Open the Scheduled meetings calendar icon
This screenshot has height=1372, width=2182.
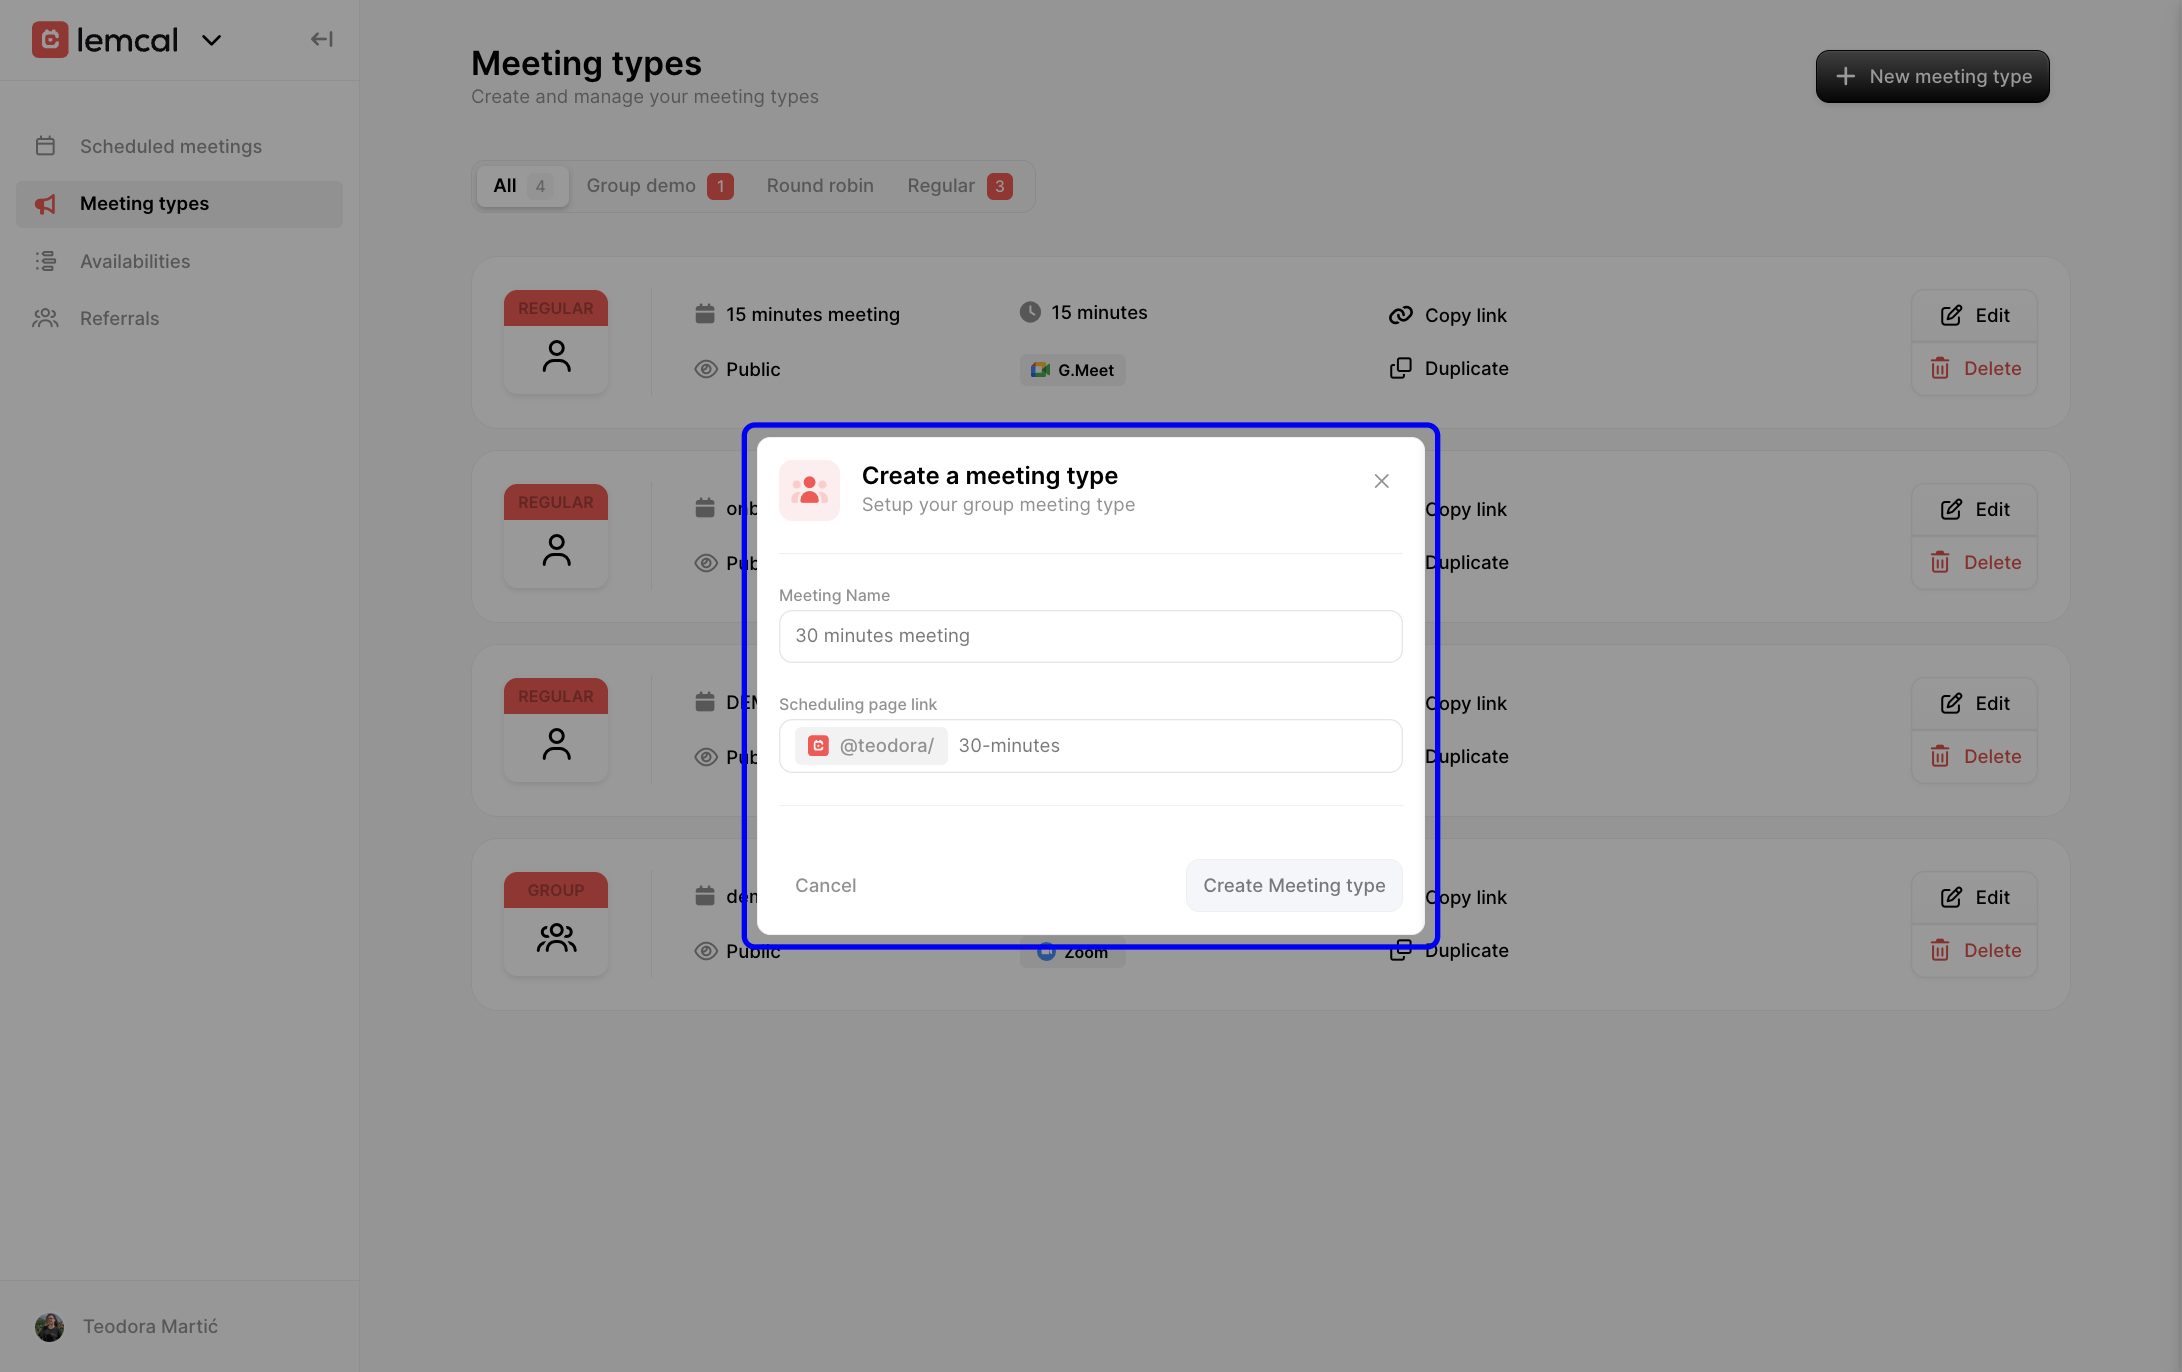click(46, 145)
